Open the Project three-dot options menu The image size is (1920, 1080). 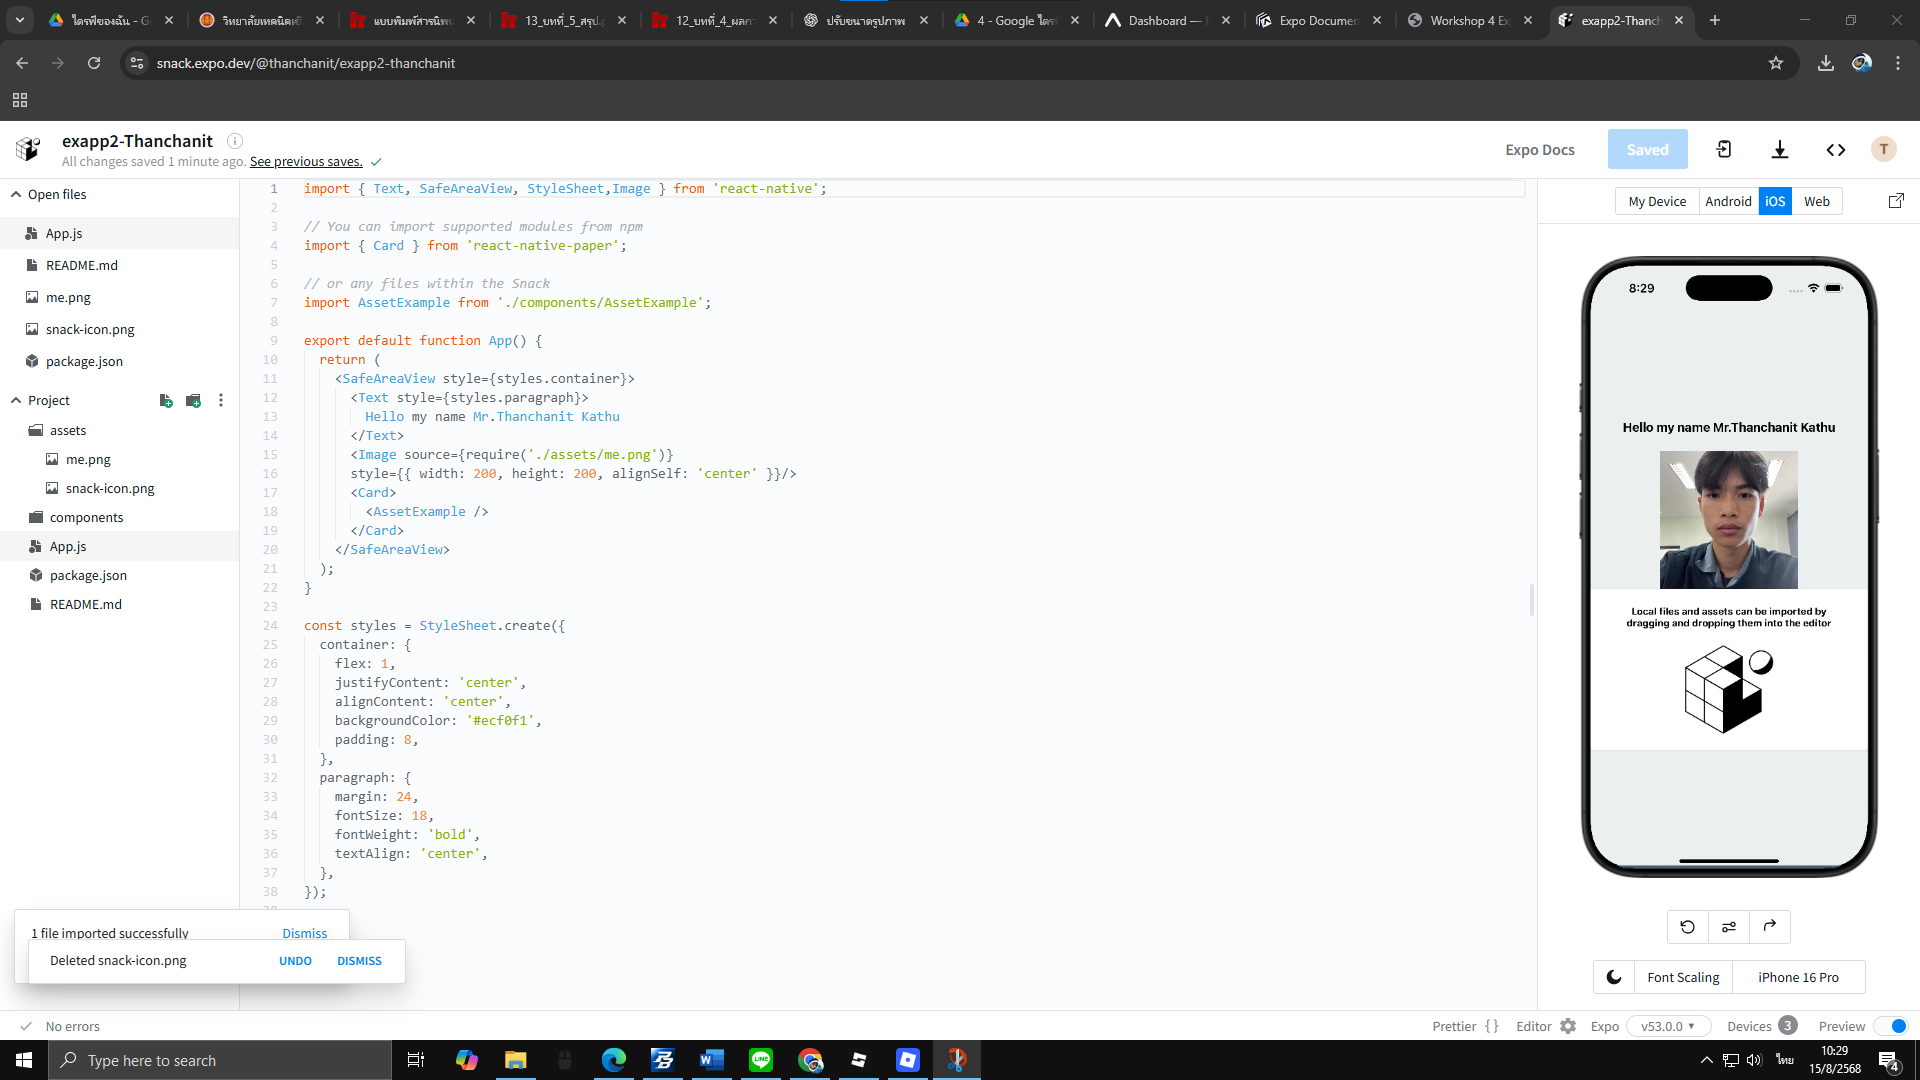pos(221,401)
